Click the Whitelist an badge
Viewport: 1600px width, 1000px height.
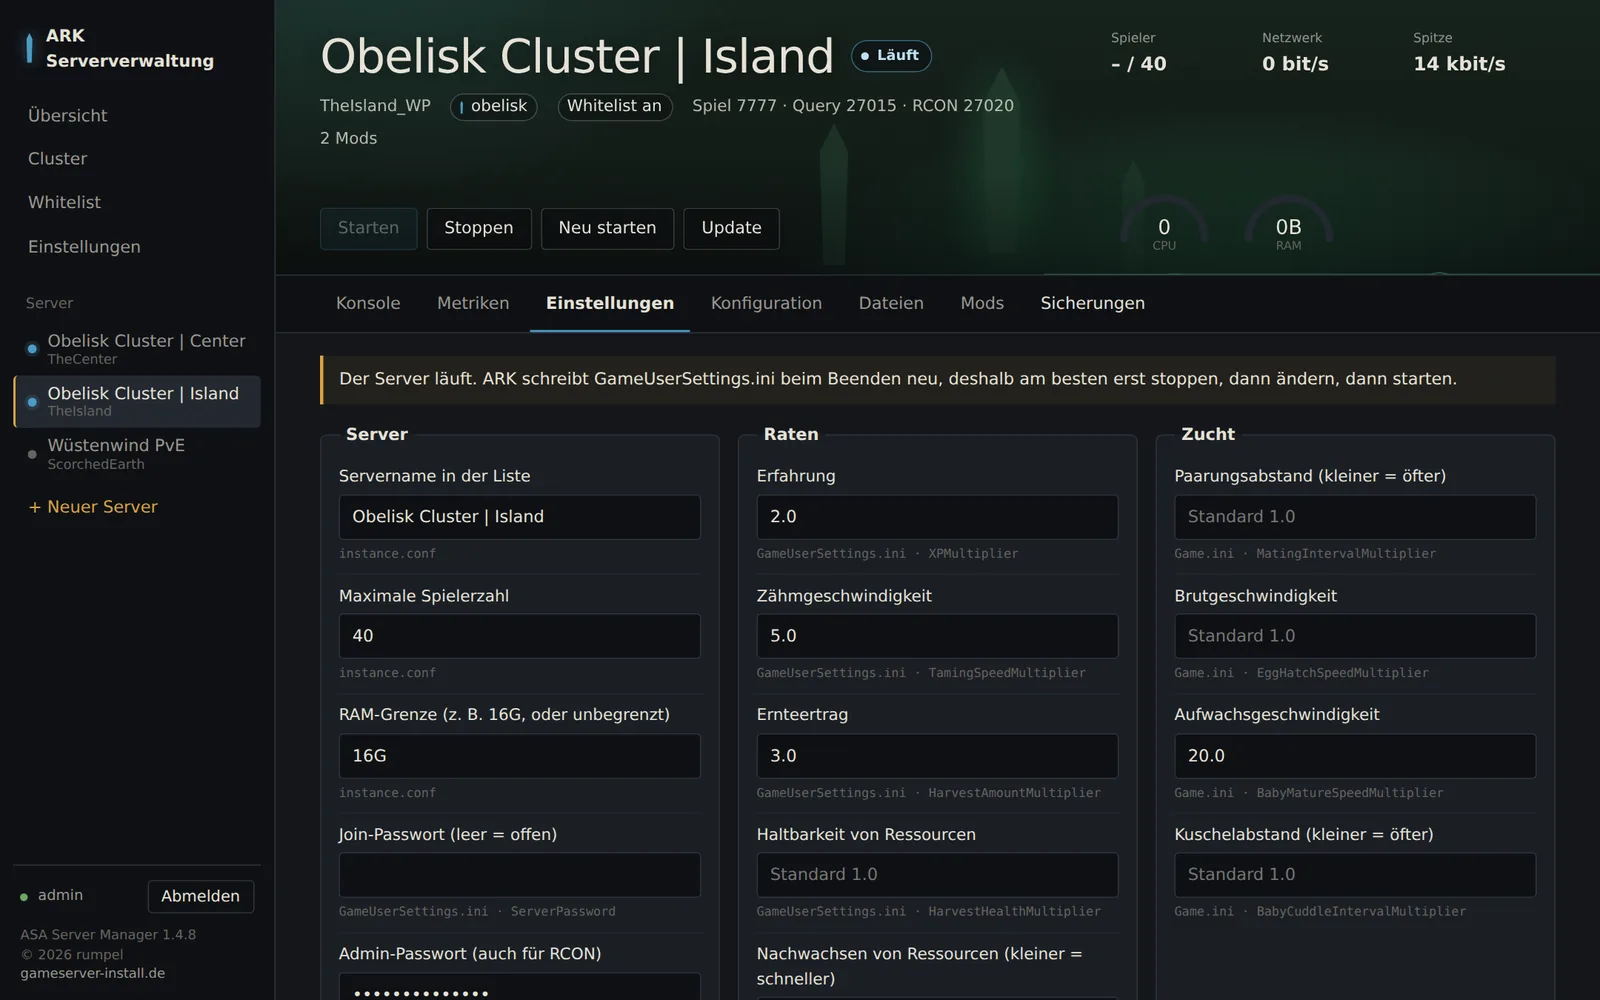[x=614, y=106]
